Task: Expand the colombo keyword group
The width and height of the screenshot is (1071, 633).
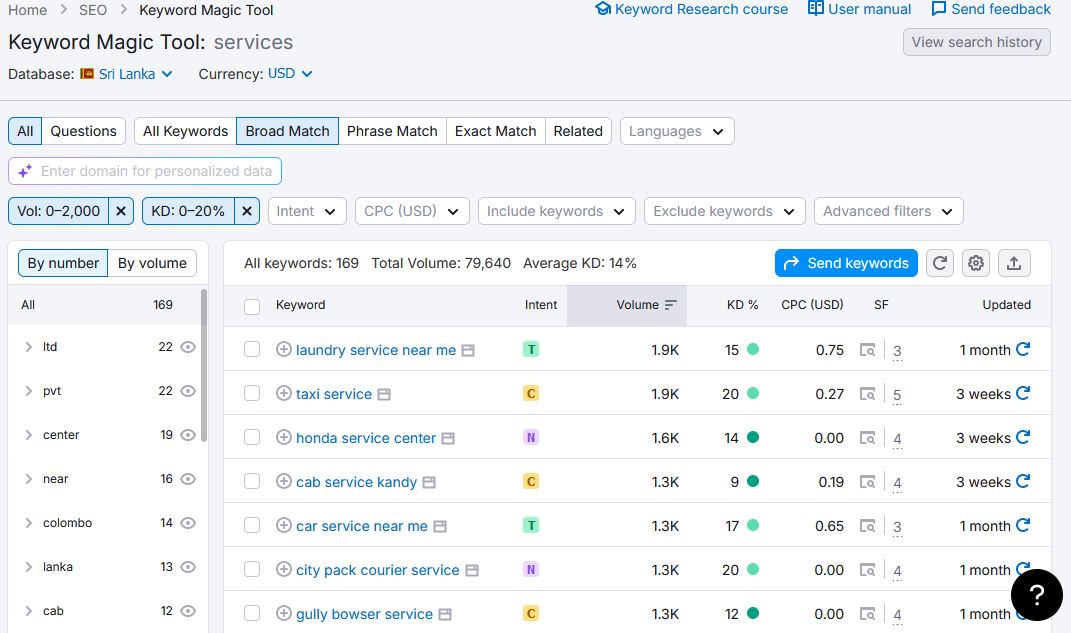Action: 28,523
